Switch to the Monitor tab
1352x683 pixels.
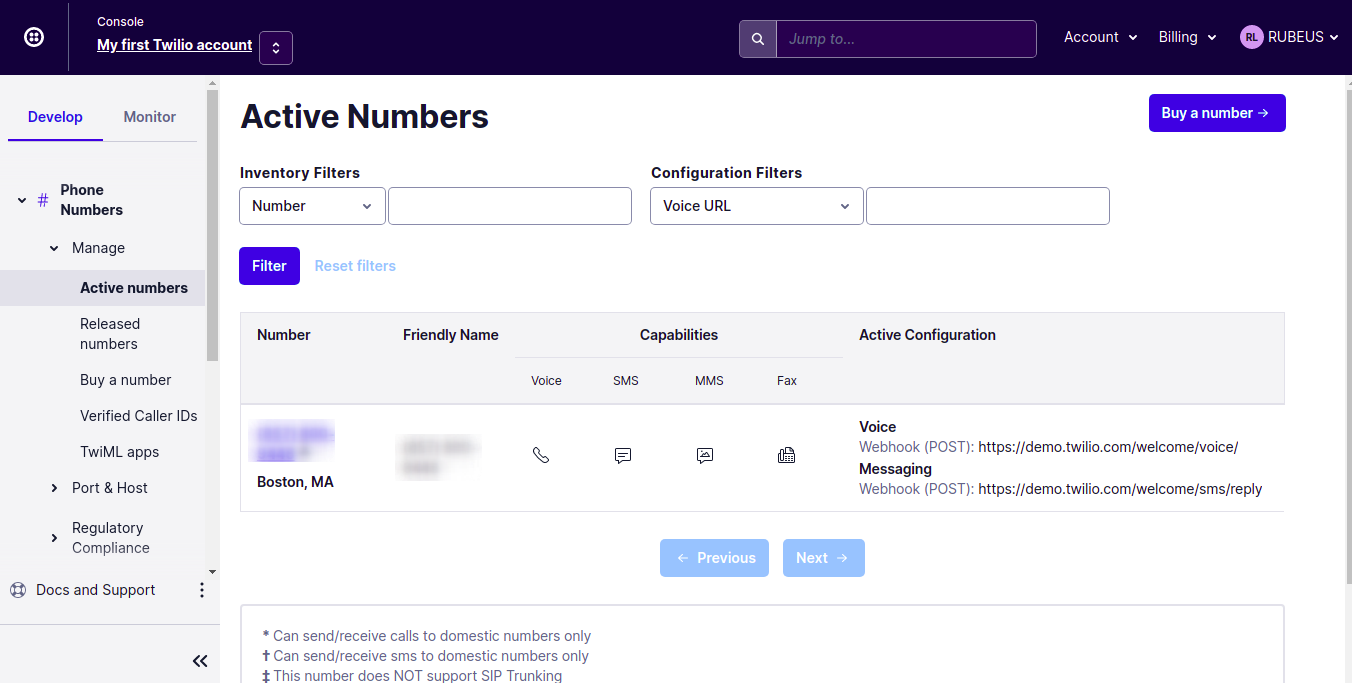click(150, 117)
